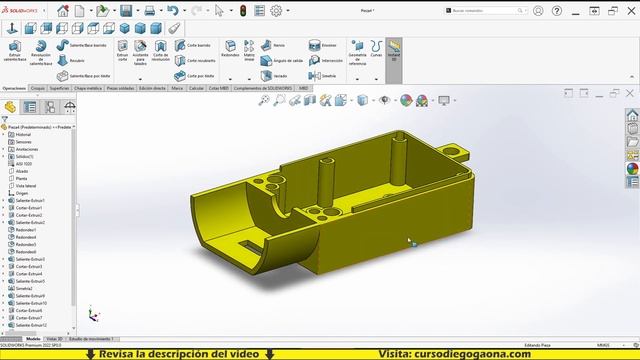Undo the last action with the Undo arrow

pyautogui.click(x=173, y=11)
